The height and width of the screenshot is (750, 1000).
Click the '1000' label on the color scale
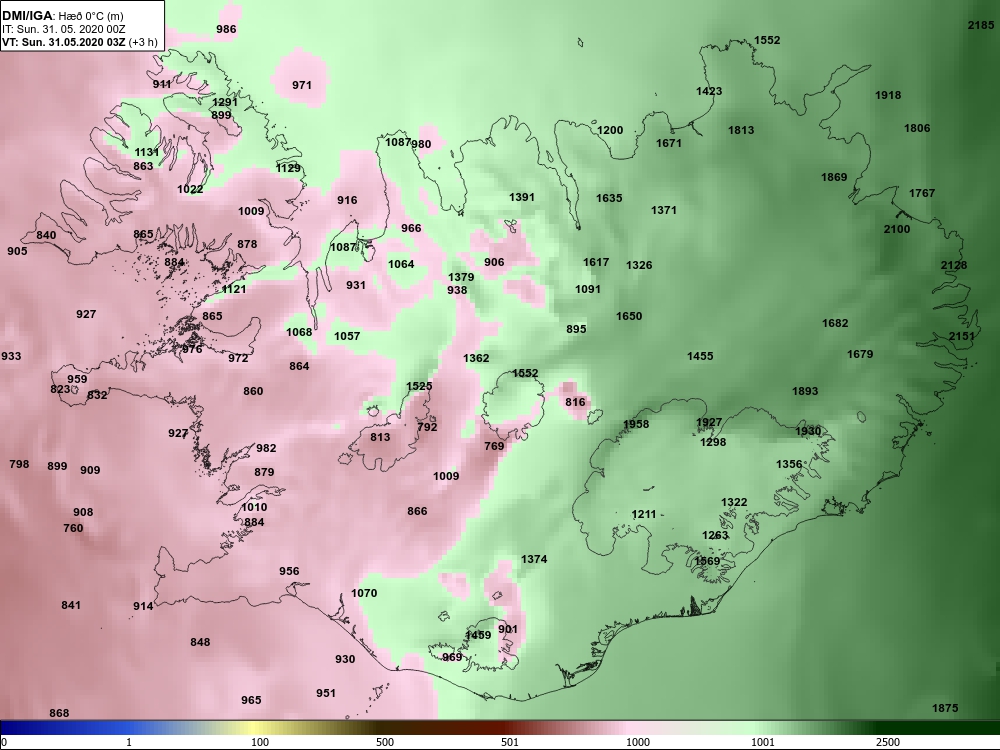638,742
